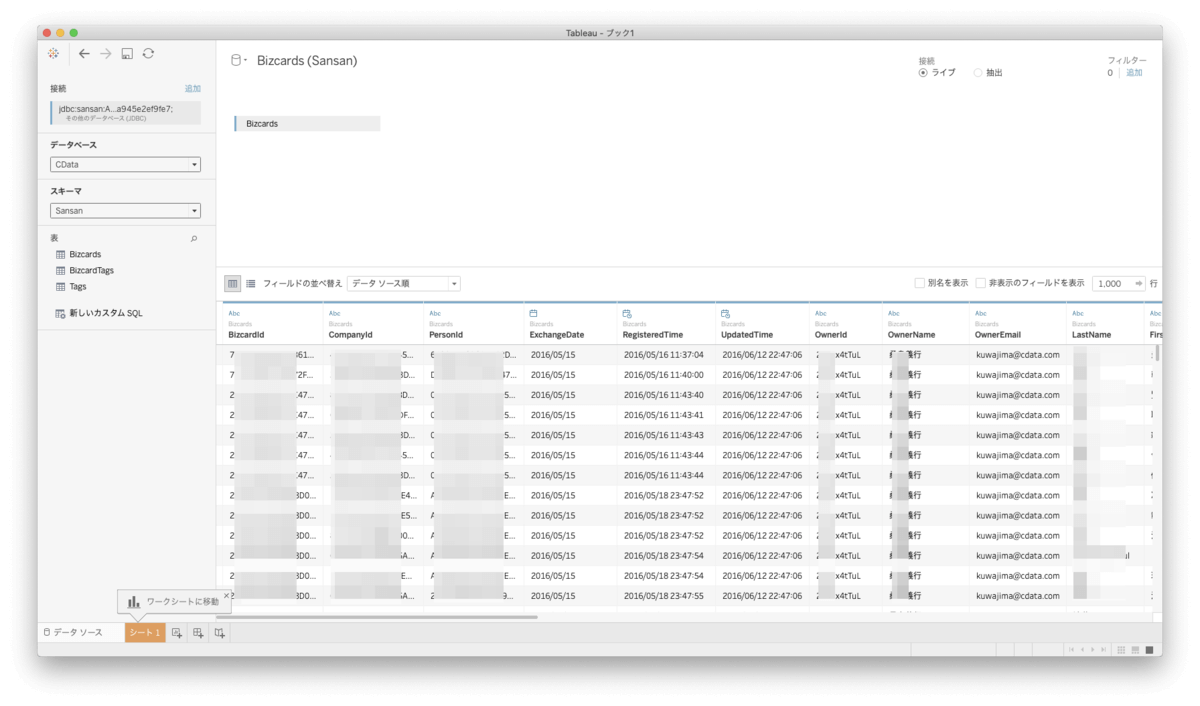Click the Bizcards (Sansan) data source title
This screenshot has height=706, width=1200.
[x=307, y=61]
